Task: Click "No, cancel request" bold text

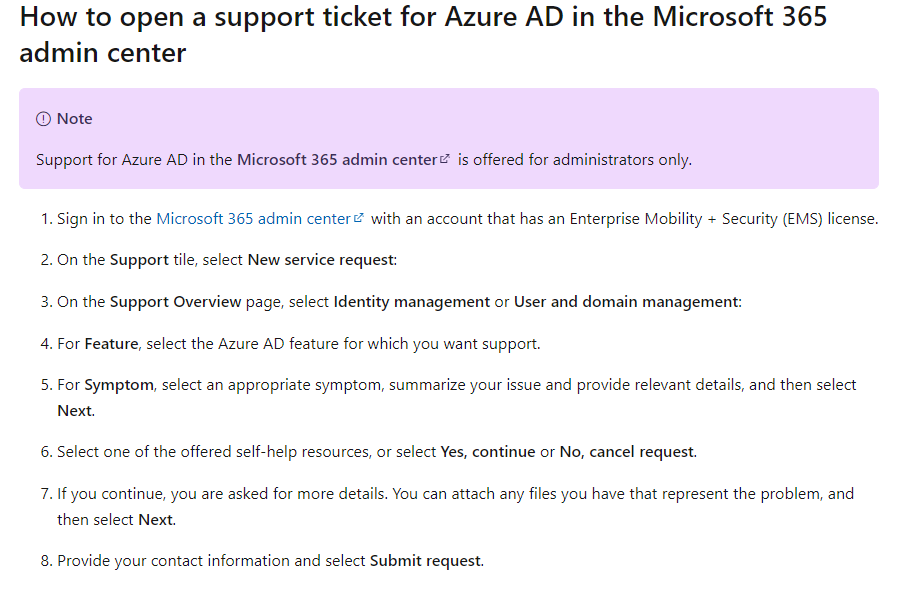Action: coord(626,452)
